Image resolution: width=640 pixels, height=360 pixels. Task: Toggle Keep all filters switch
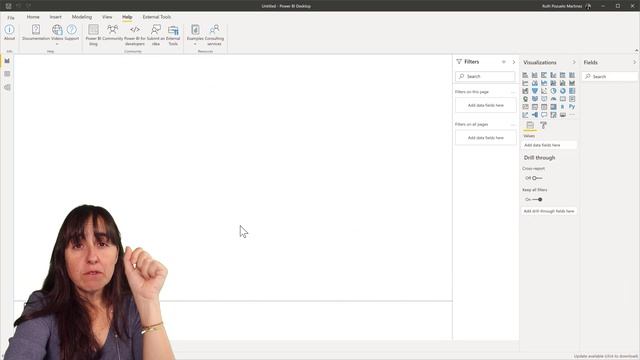tap(537, 200)
